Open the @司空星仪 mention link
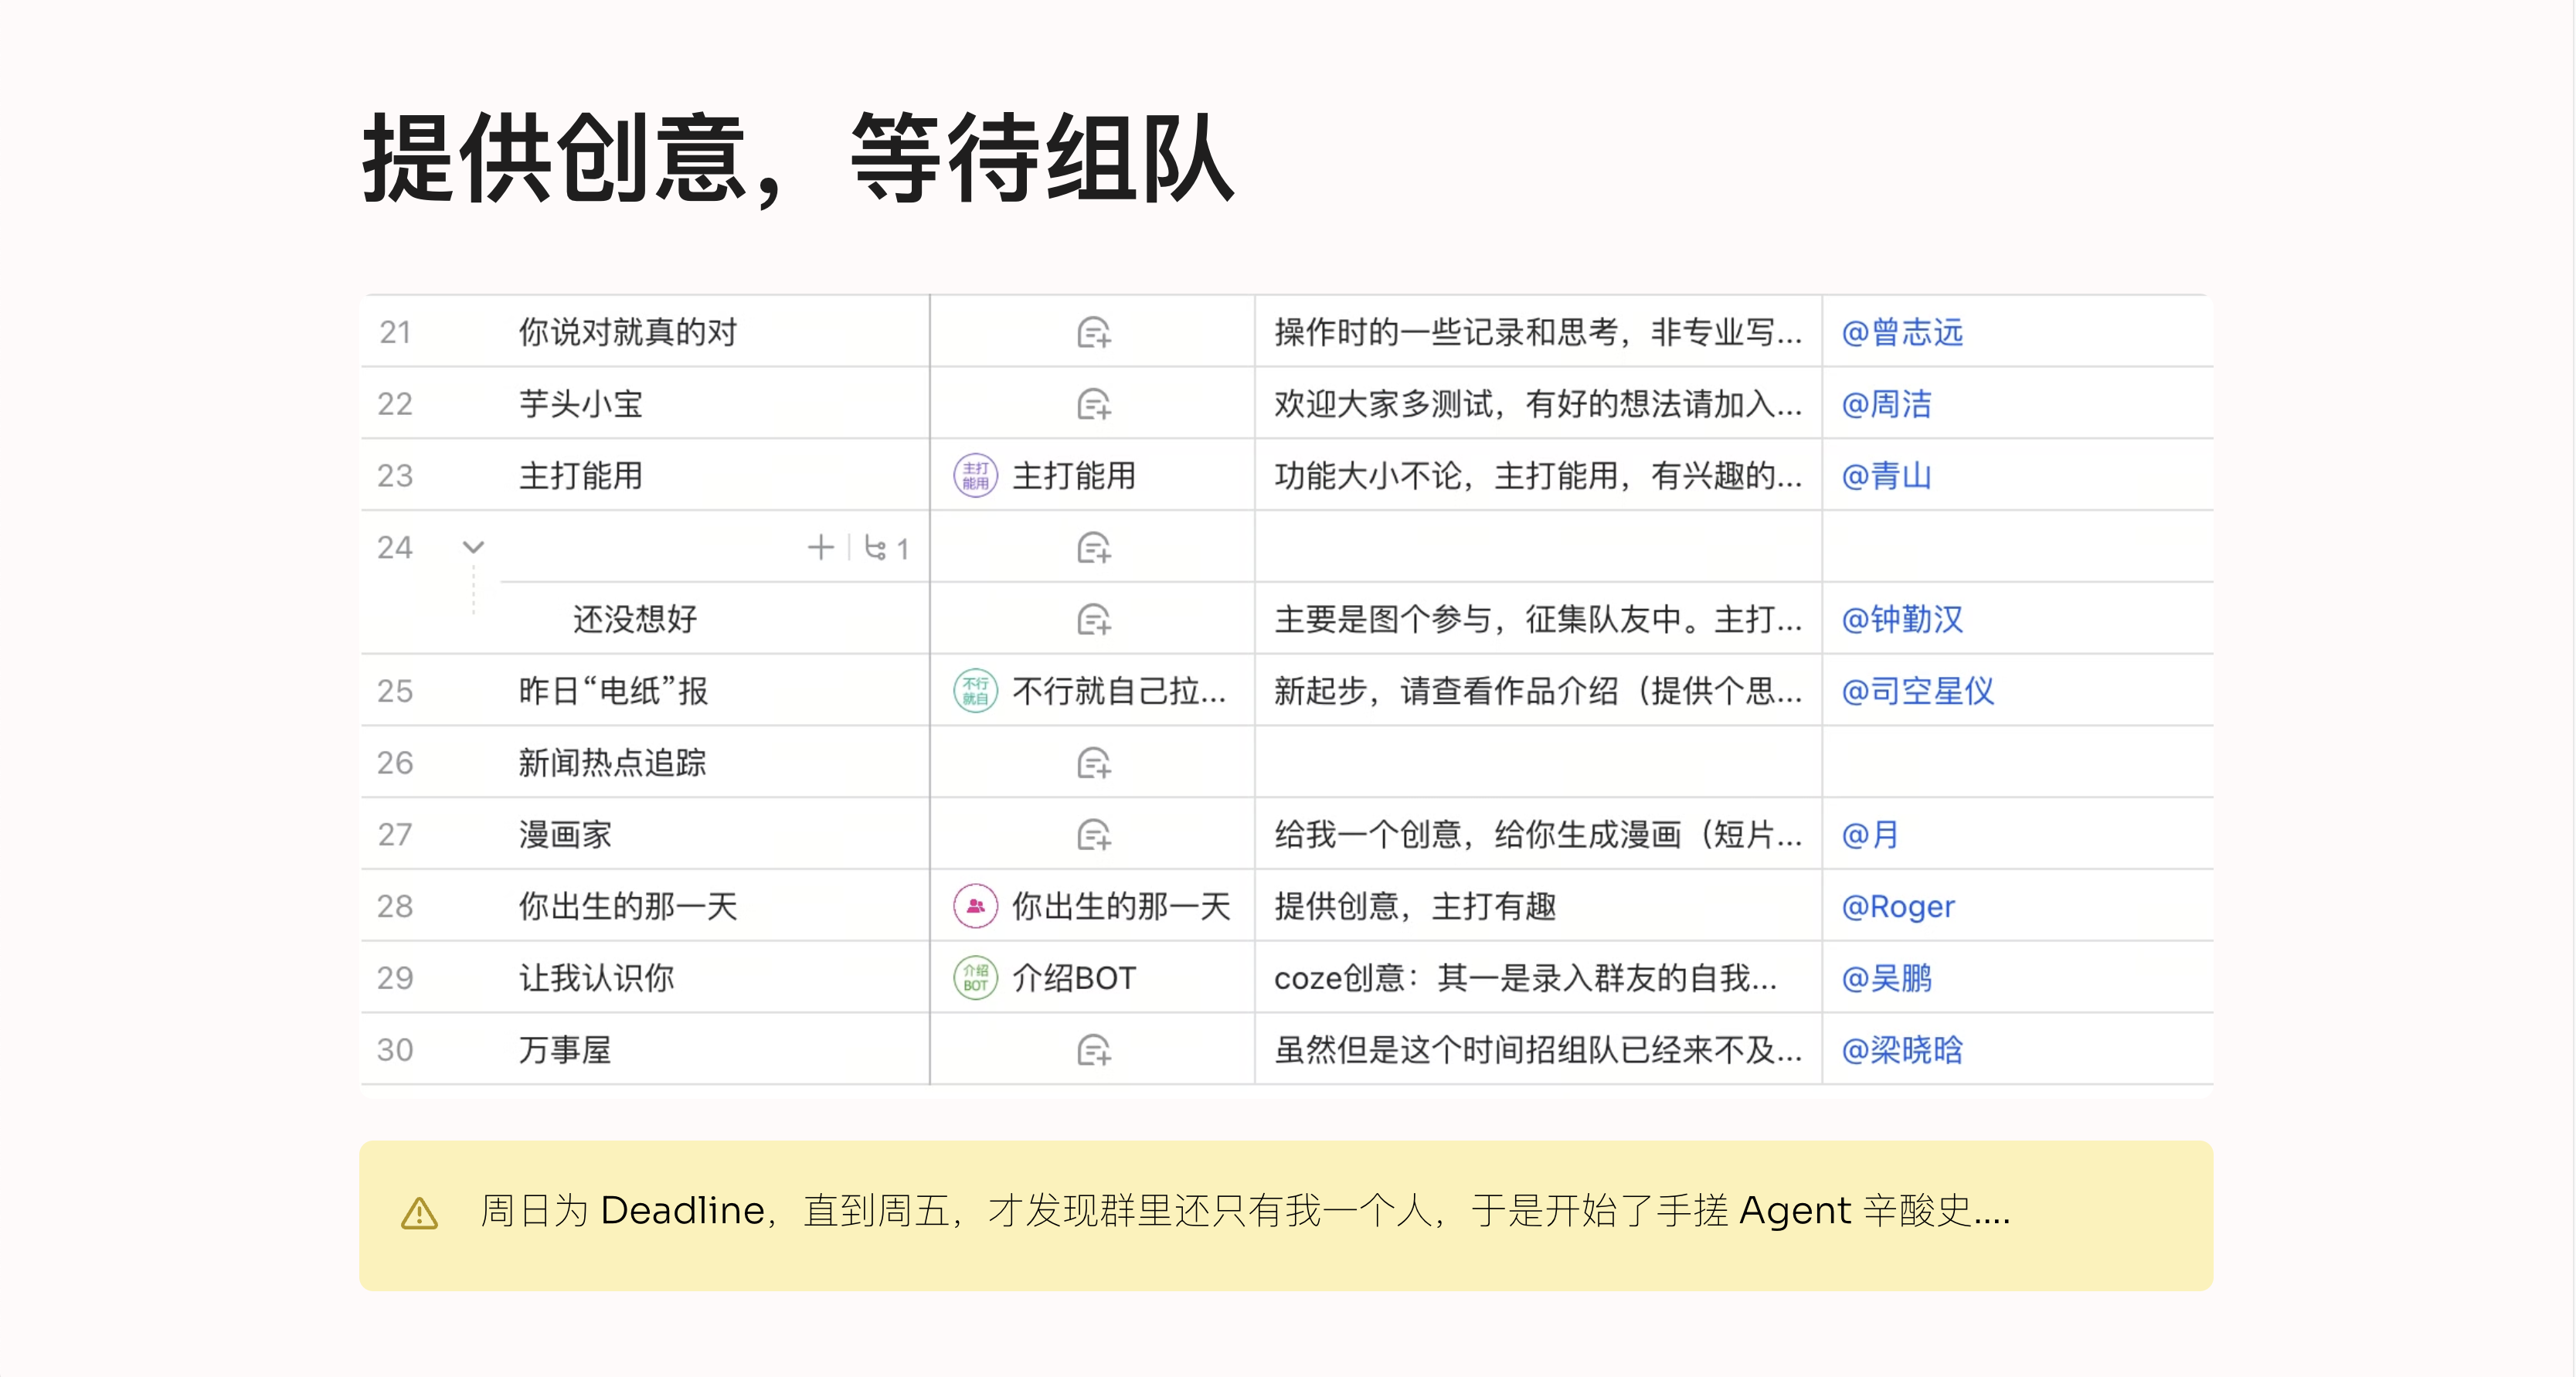The image size is (2576, 1377). 1918,691
